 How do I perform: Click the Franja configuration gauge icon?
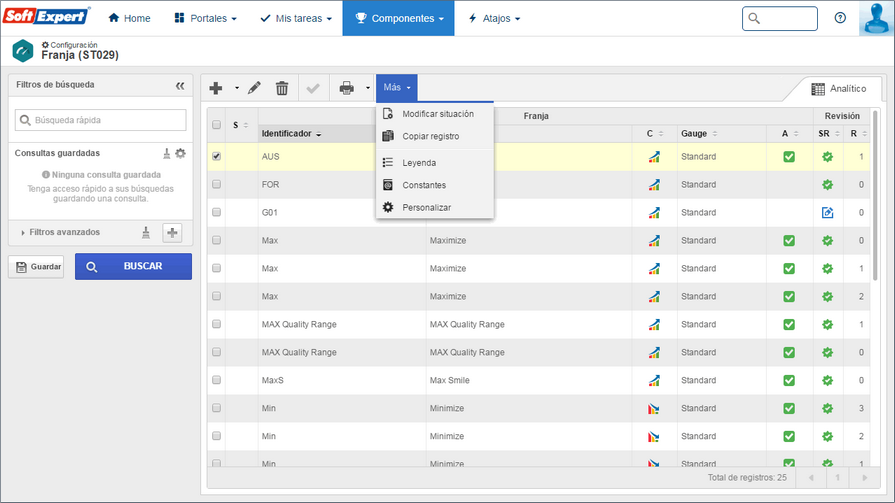(x=23, y=51)
